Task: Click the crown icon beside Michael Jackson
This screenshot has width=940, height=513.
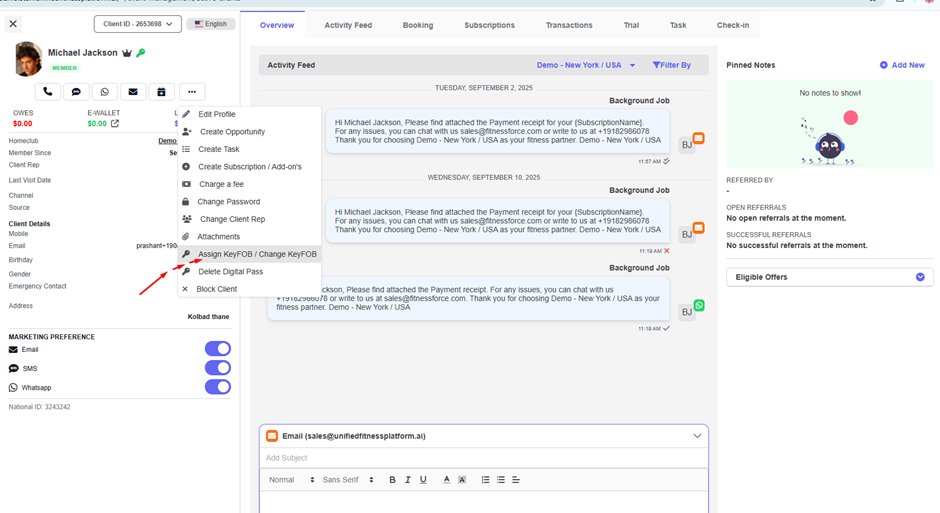Action: click(127, 53)
